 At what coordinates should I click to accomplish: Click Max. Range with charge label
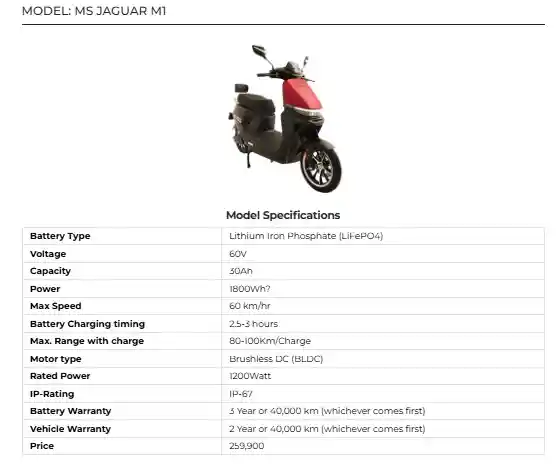point(87,341)
